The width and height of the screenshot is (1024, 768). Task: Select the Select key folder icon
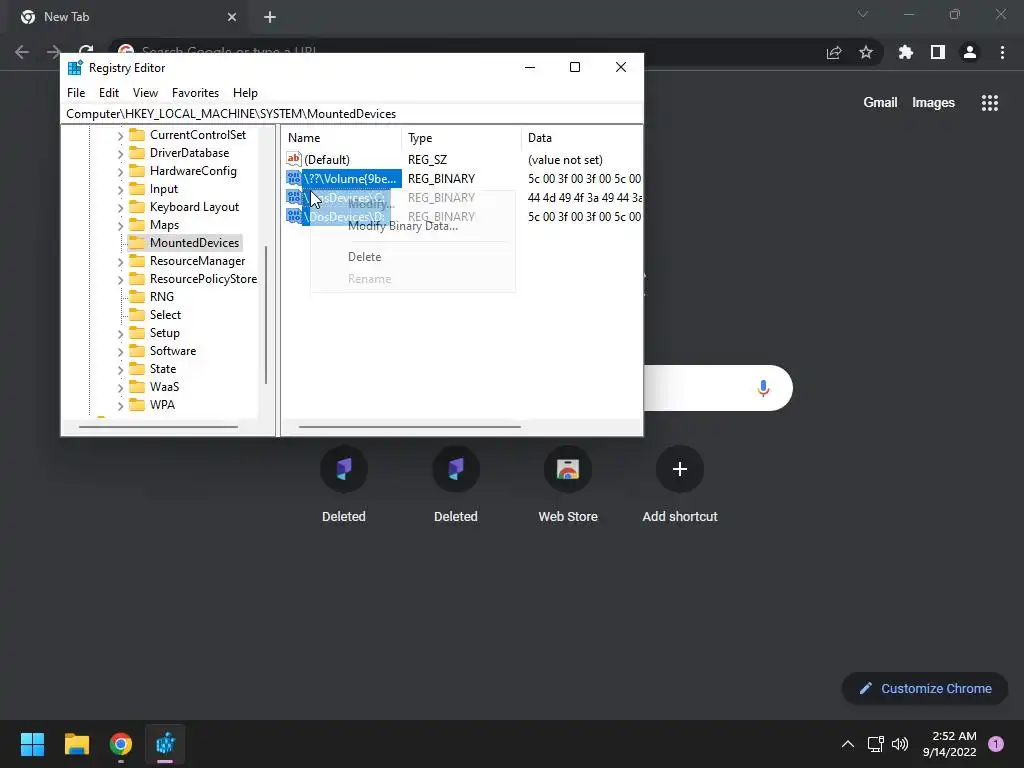tap(137, 315)
